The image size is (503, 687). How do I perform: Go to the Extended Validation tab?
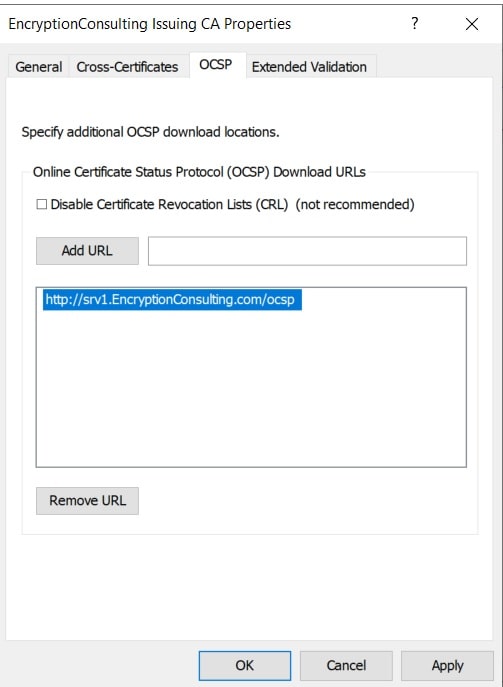[x=309, y=67]
